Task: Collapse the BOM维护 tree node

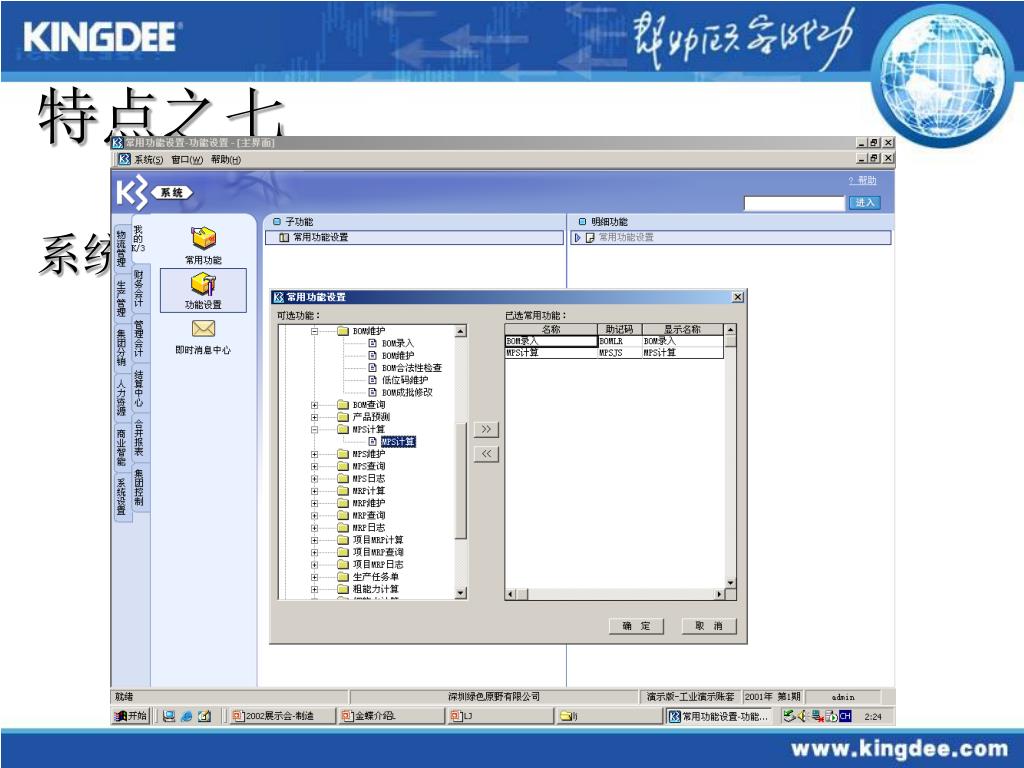Action: point(314,331)
